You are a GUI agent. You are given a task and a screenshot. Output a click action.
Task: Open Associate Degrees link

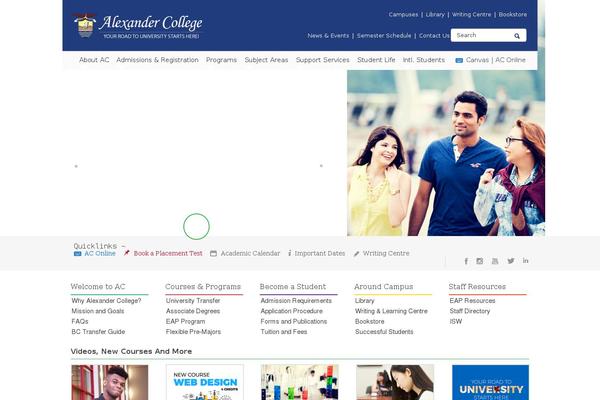[193, 311]
